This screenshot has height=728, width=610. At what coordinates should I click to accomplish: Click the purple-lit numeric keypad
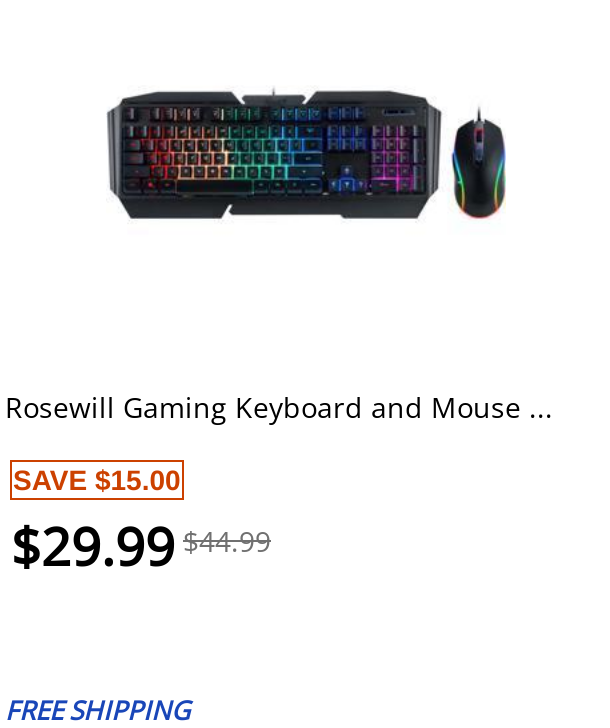tap(398, 158)
